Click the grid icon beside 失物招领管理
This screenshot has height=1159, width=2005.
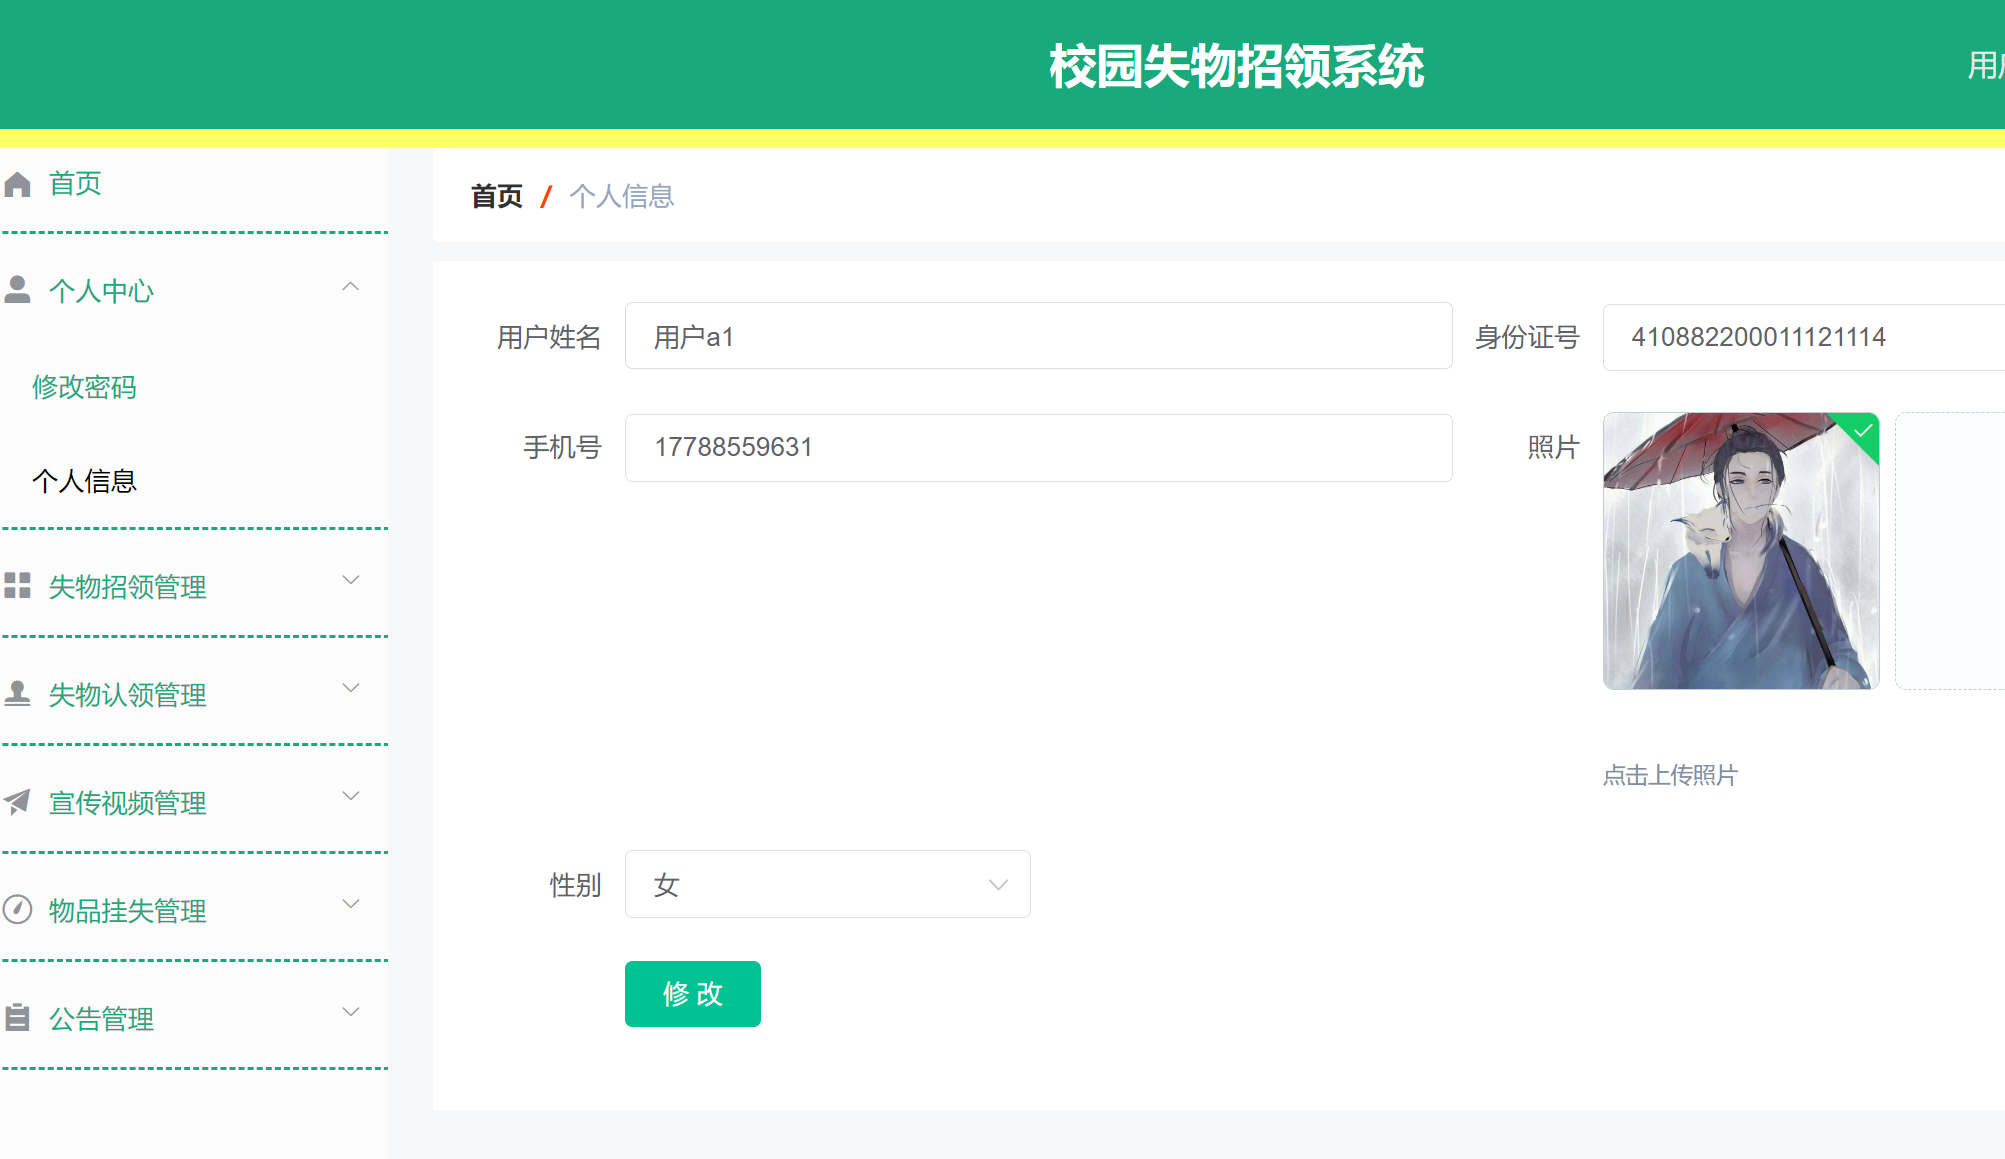(x=18, y=586)
